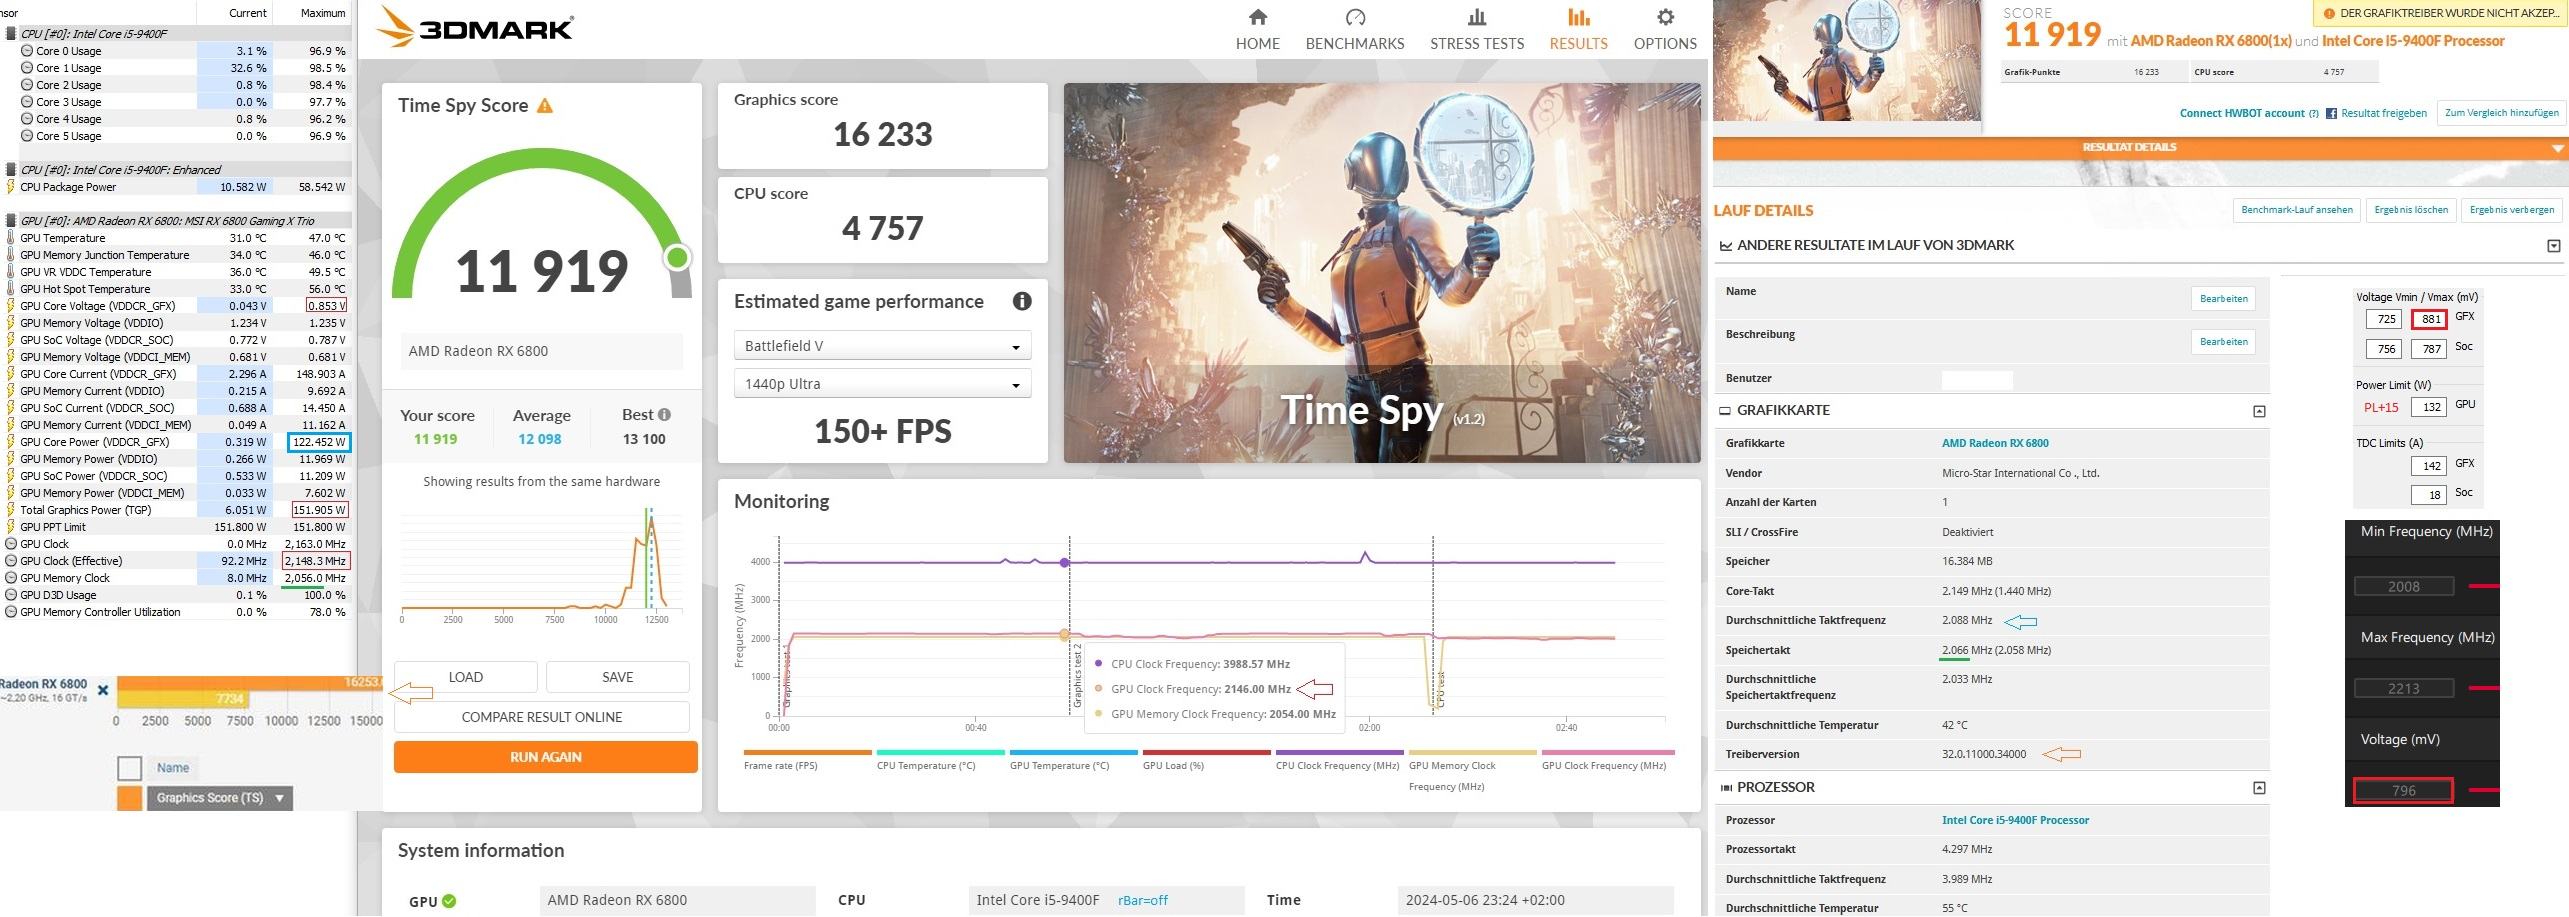2569x917 pixels.
Task: Click the thermometer icon of GPU Temperature row
Action: pyautogui.click(x=10, y=238)
